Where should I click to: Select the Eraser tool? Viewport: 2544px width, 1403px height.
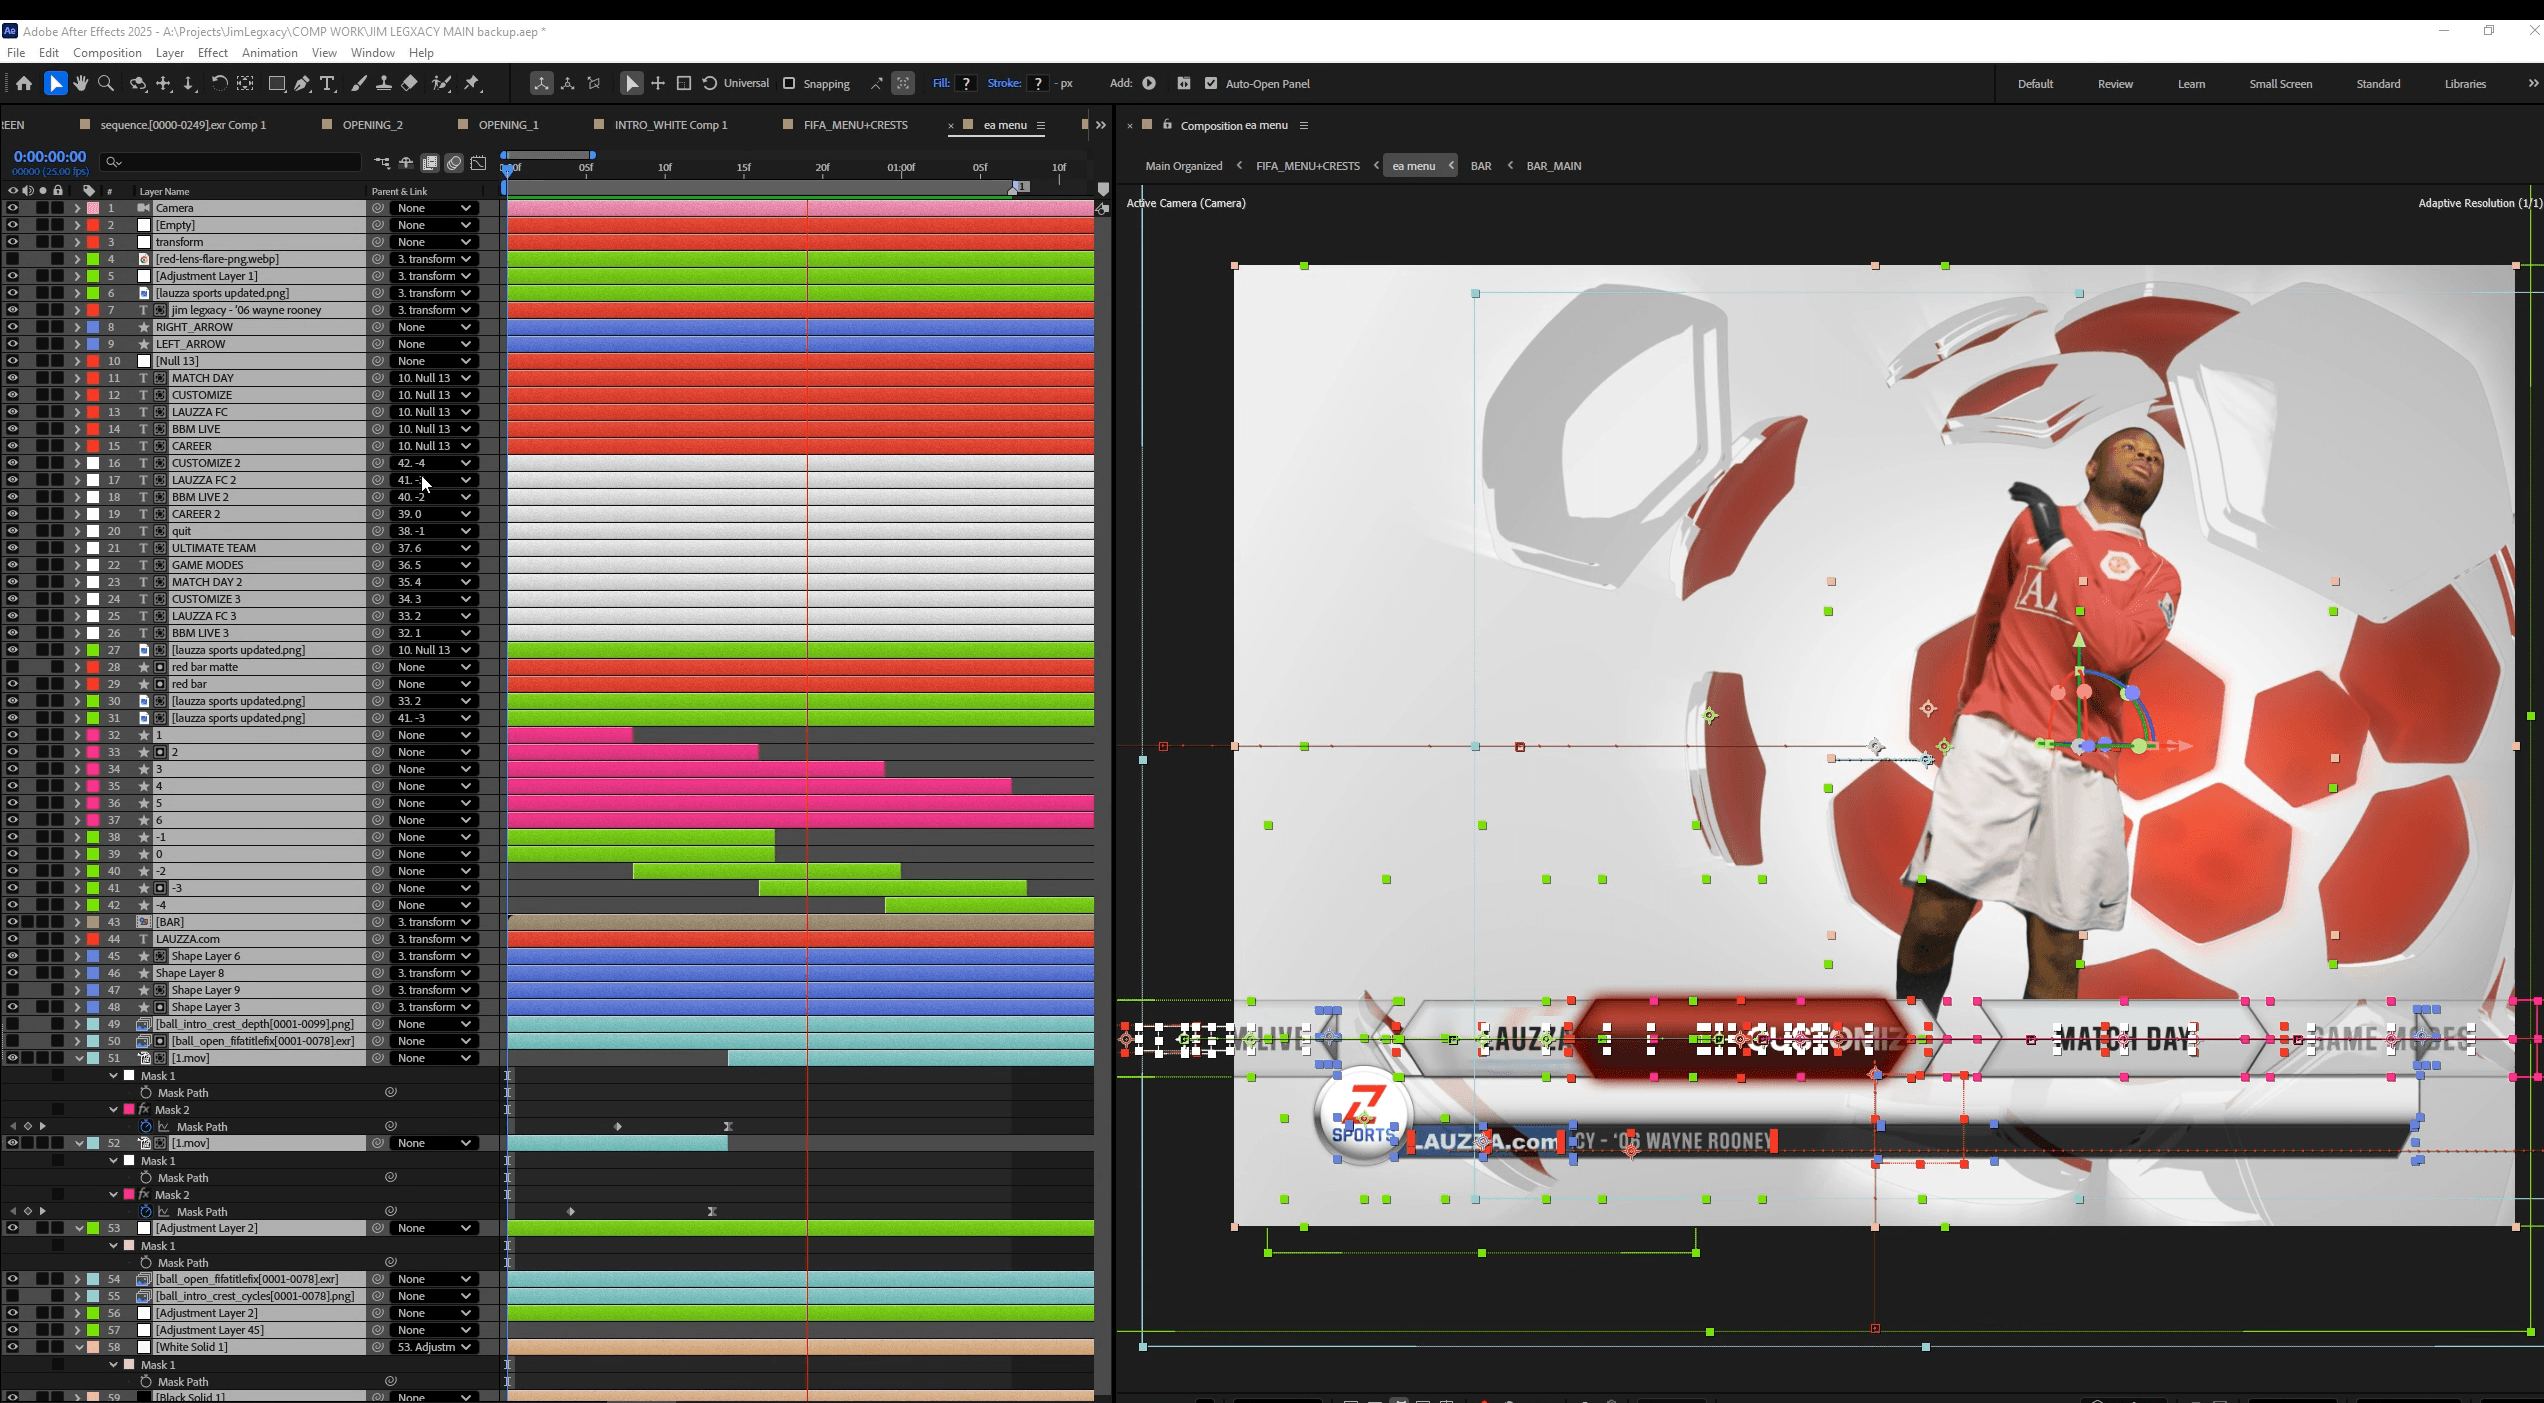coord(409,83)
